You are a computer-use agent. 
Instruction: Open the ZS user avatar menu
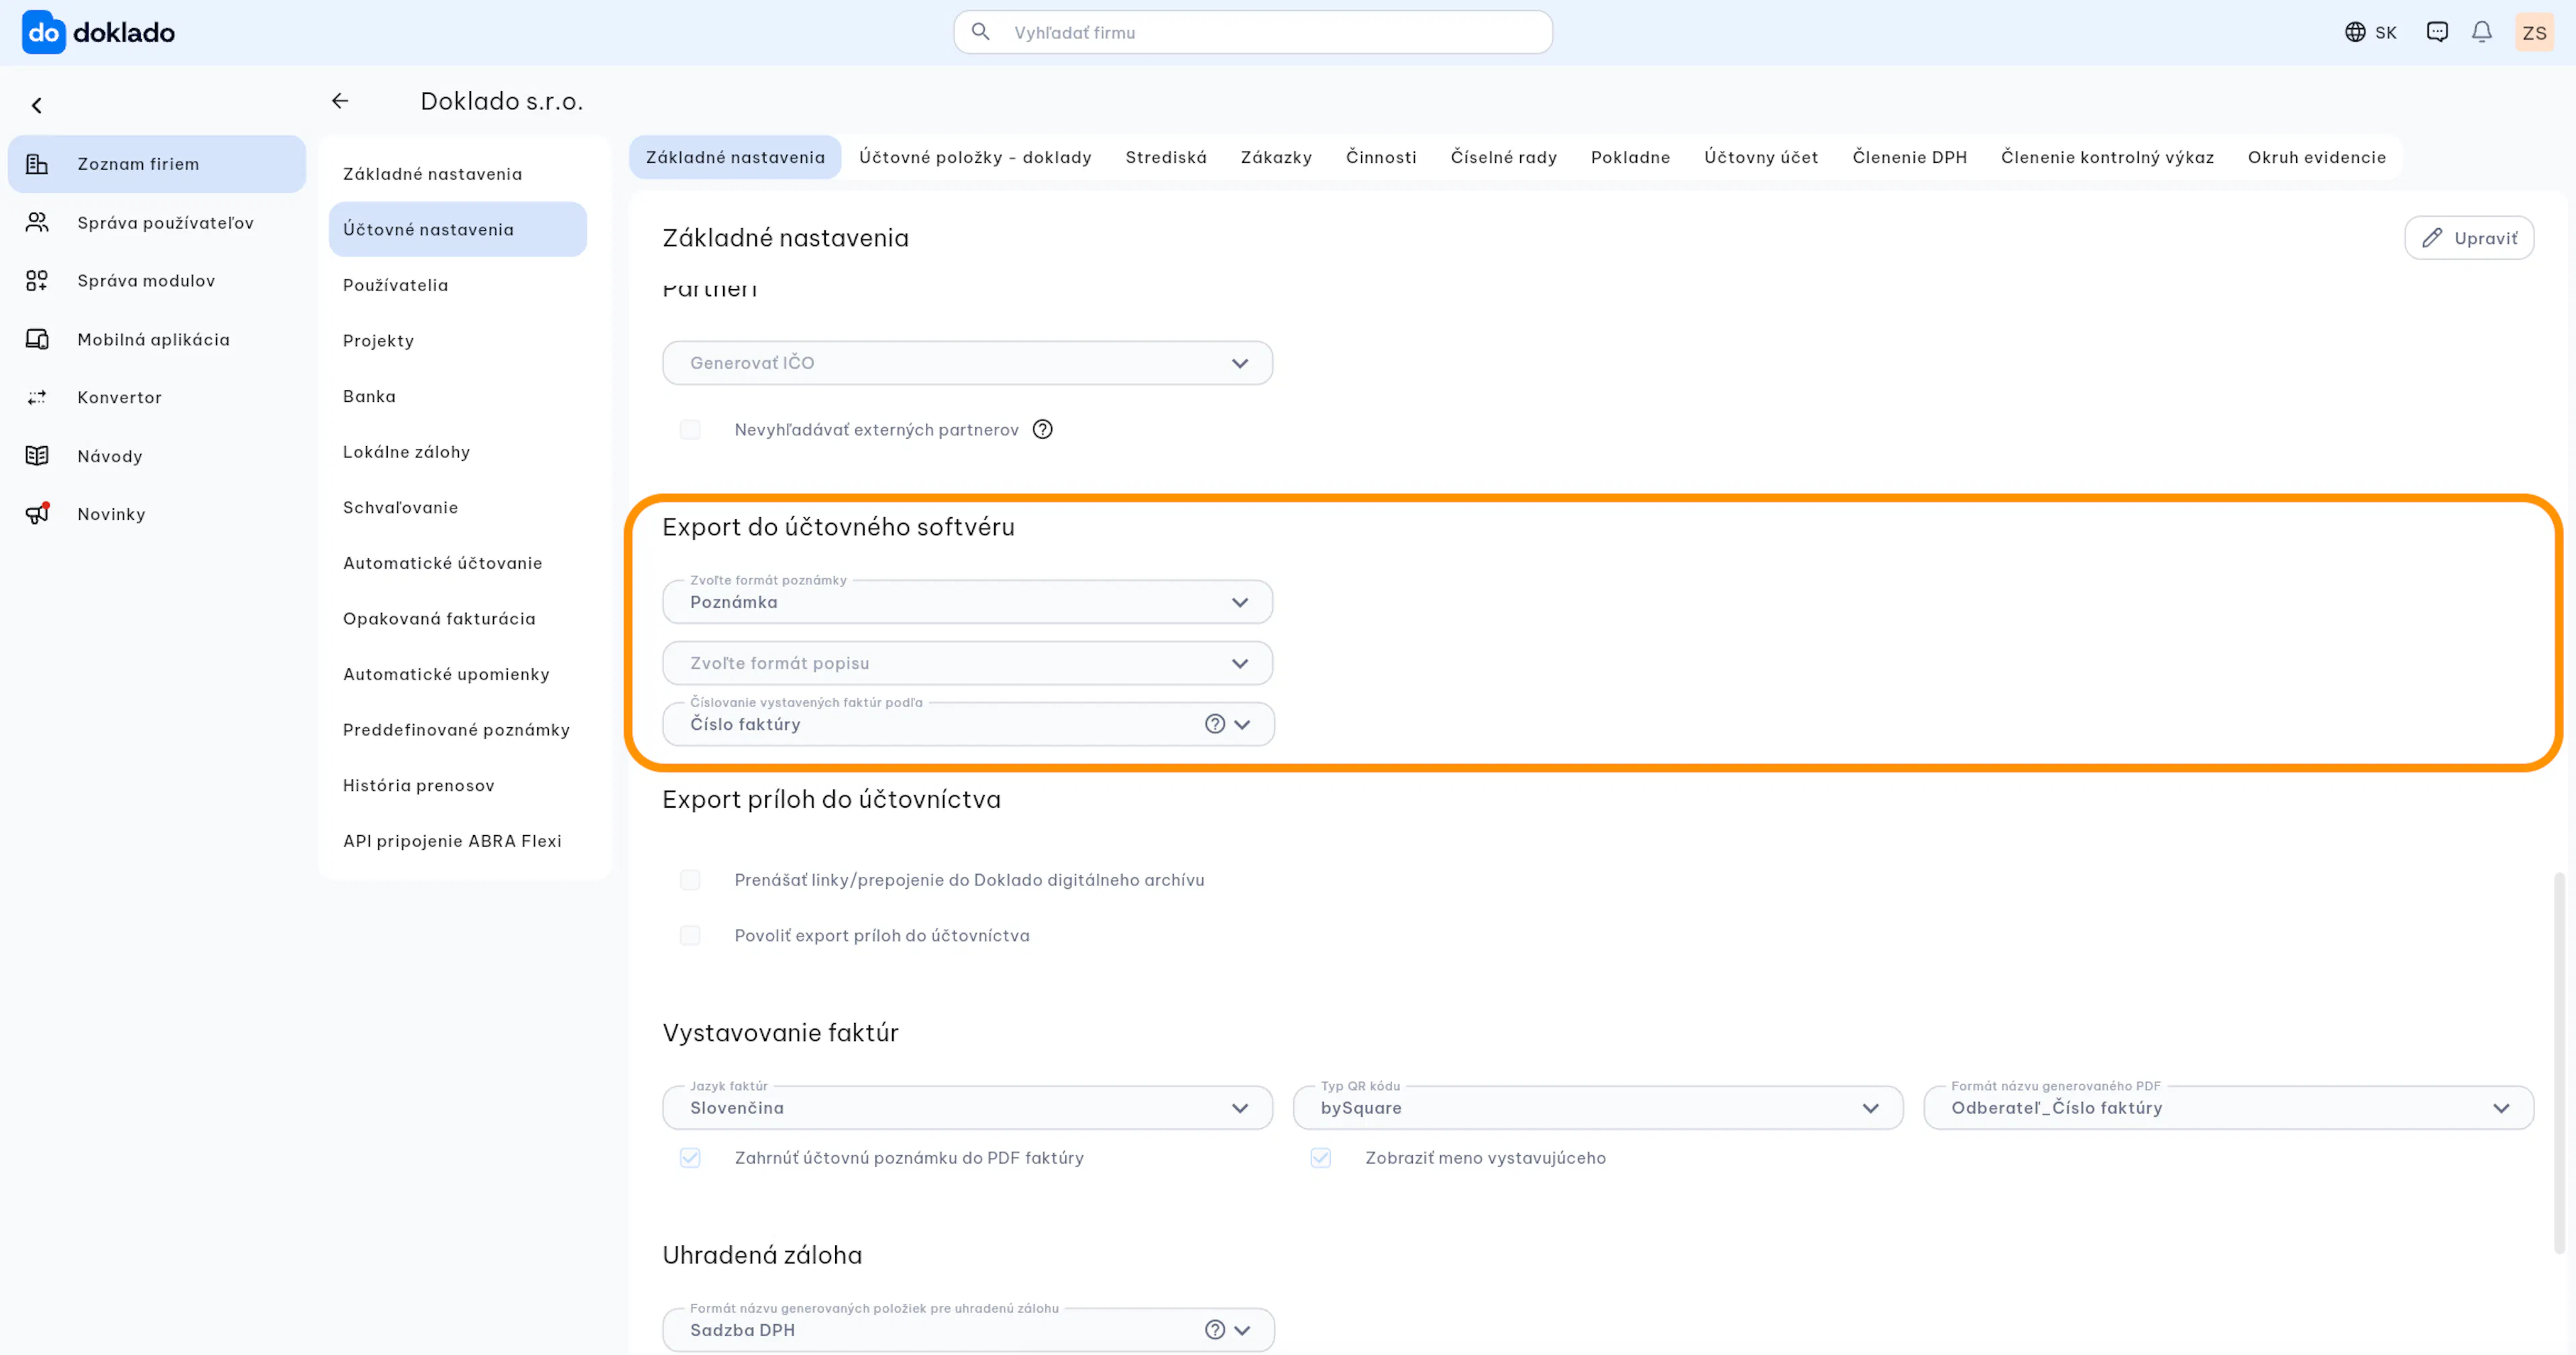tap(2534, 32)
